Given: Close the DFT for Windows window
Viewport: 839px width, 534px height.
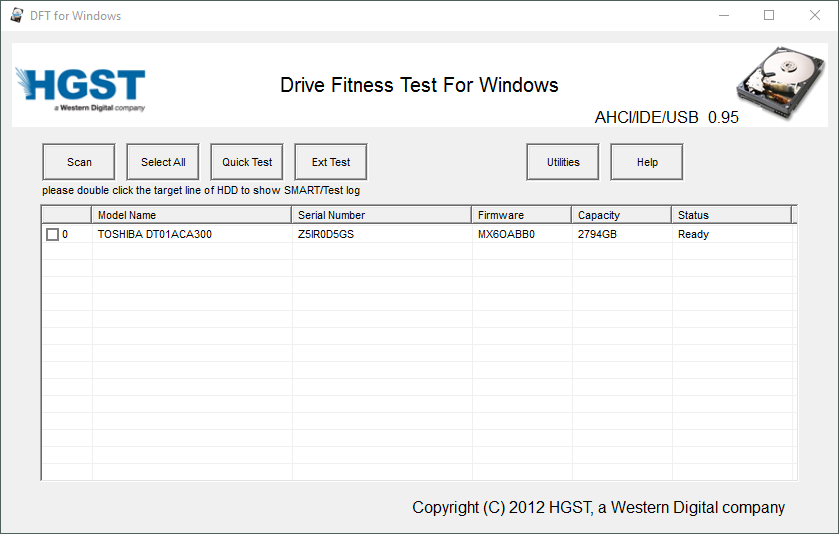Looking at the screenshot, I should pos(814,15).
